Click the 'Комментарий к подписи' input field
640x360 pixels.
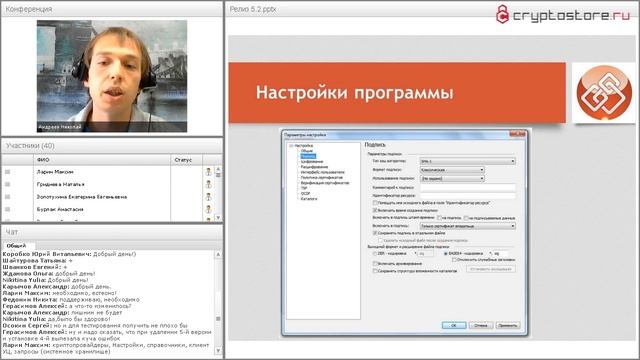(x=467, y=187)
